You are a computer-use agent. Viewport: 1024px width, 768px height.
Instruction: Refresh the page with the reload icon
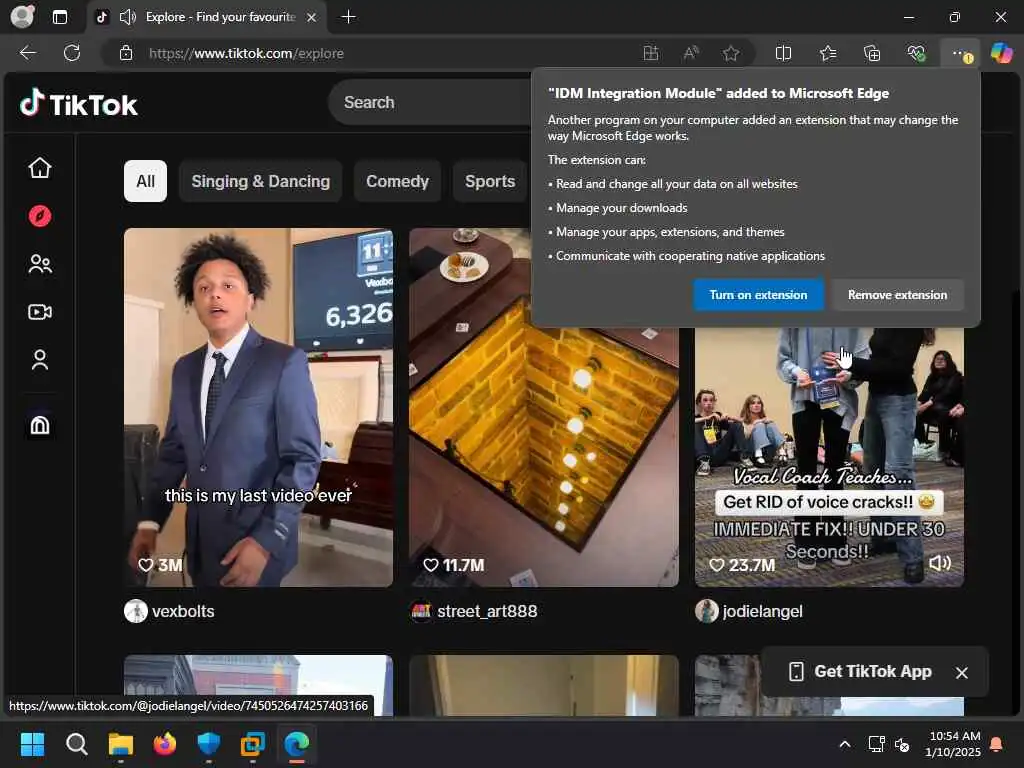click(x=72, y=53)
